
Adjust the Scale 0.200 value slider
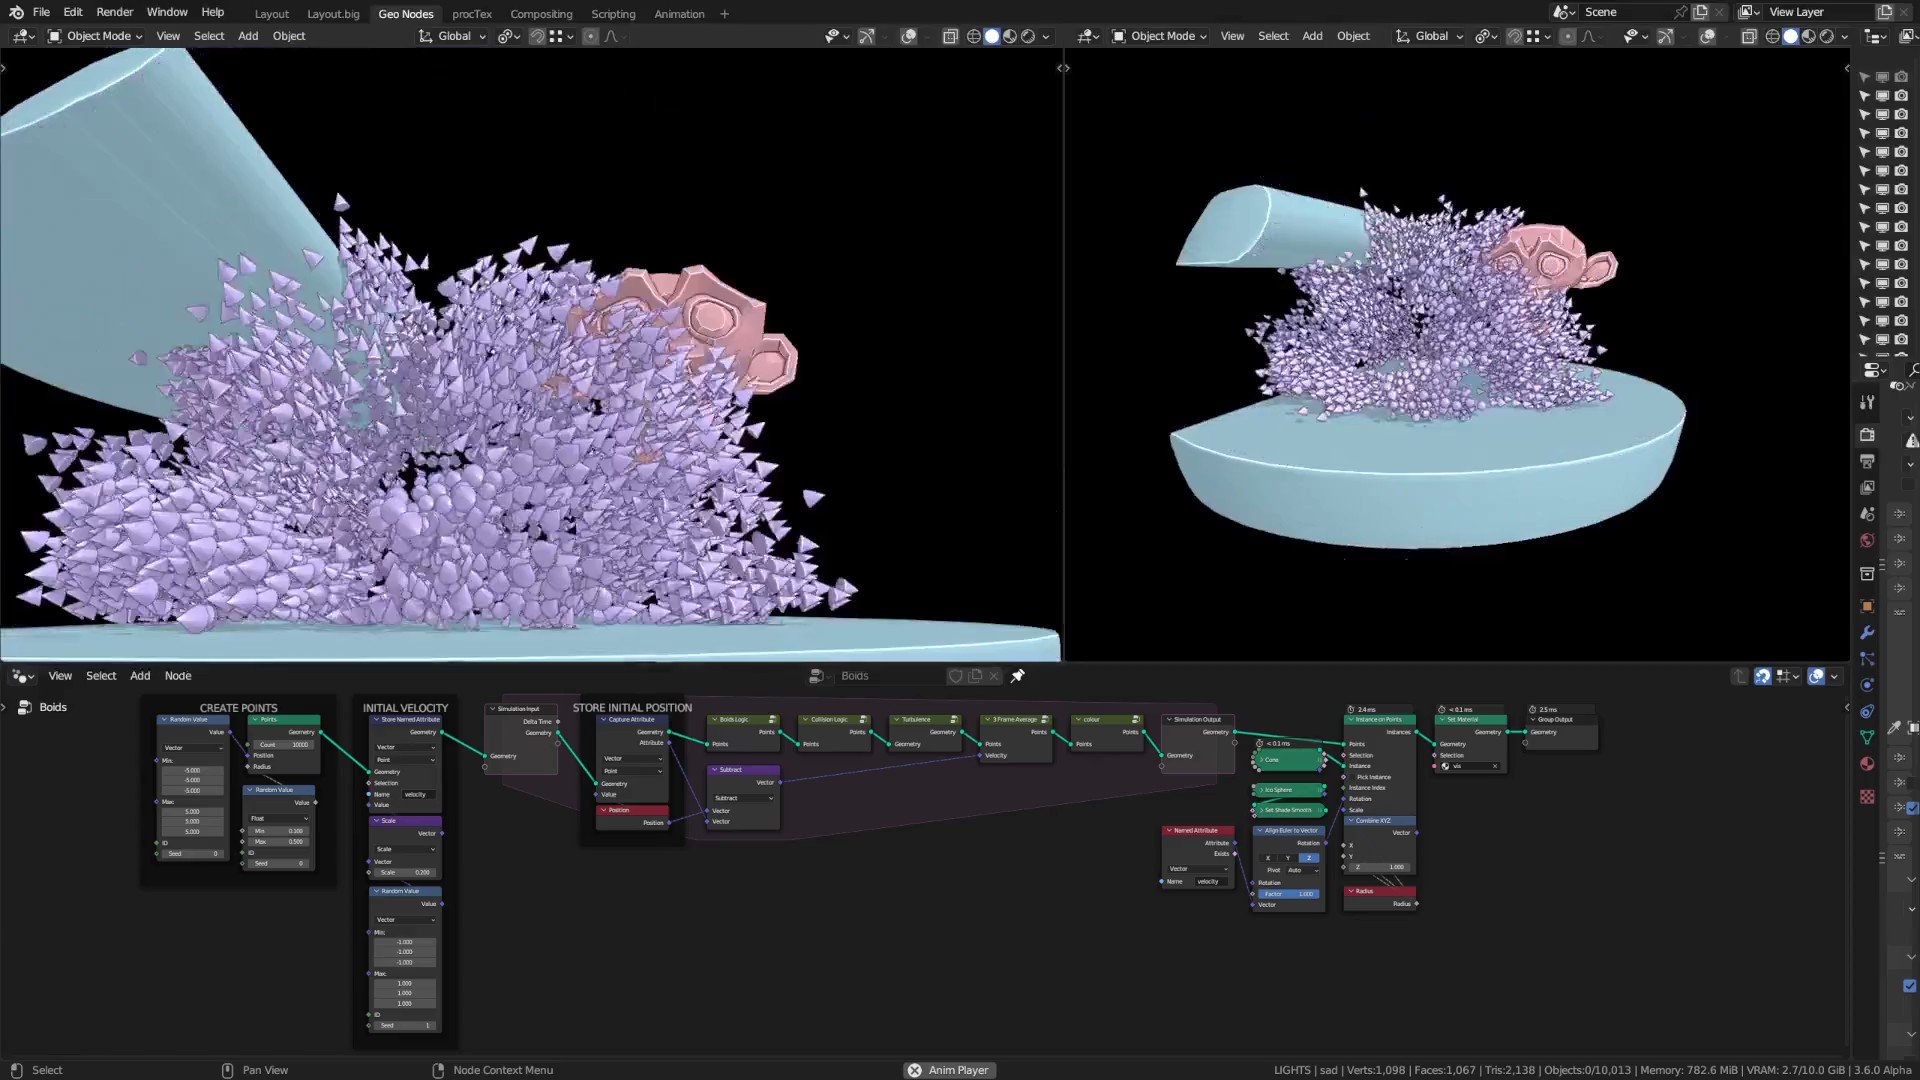404,872
